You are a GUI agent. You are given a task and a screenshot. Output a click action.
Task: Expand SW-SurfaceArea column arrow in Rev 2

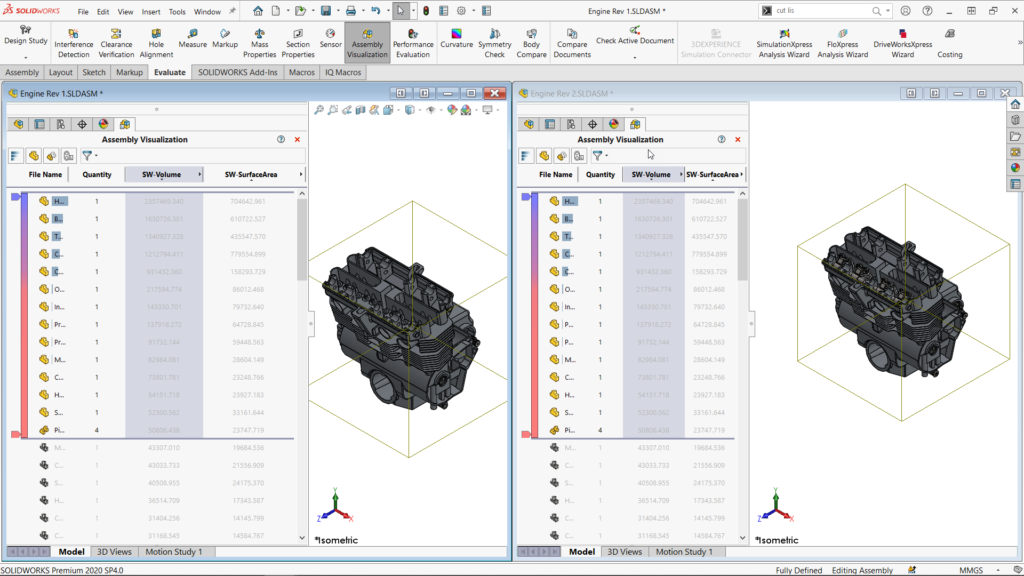741,174
